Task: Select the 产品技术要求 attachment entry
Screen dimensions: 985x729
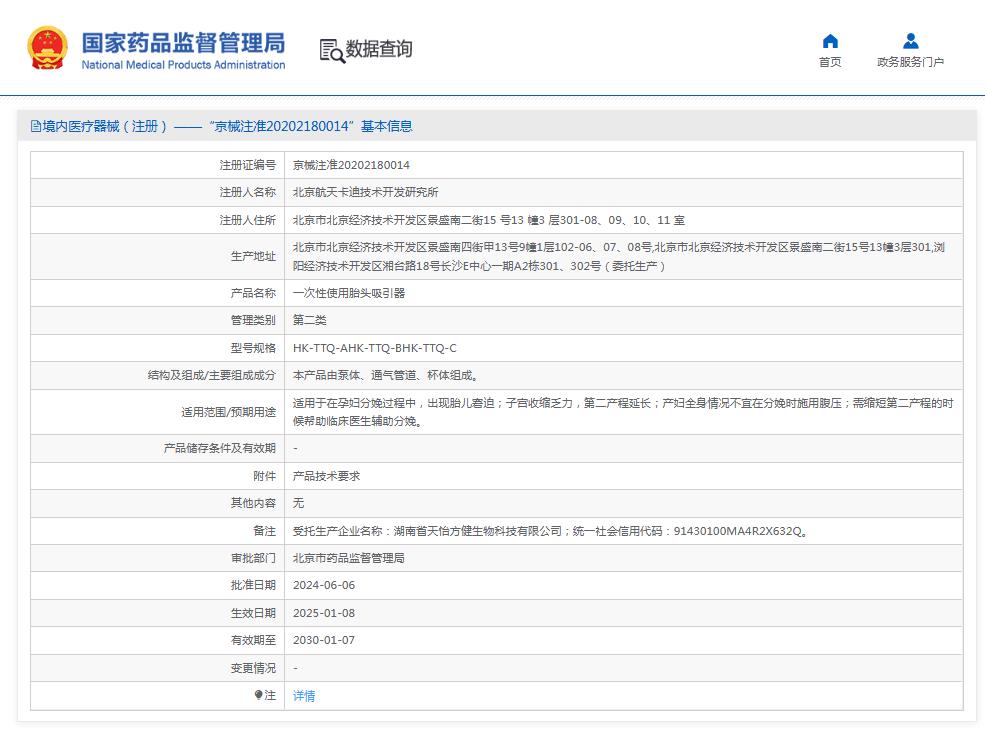Action: click(326, 476)
